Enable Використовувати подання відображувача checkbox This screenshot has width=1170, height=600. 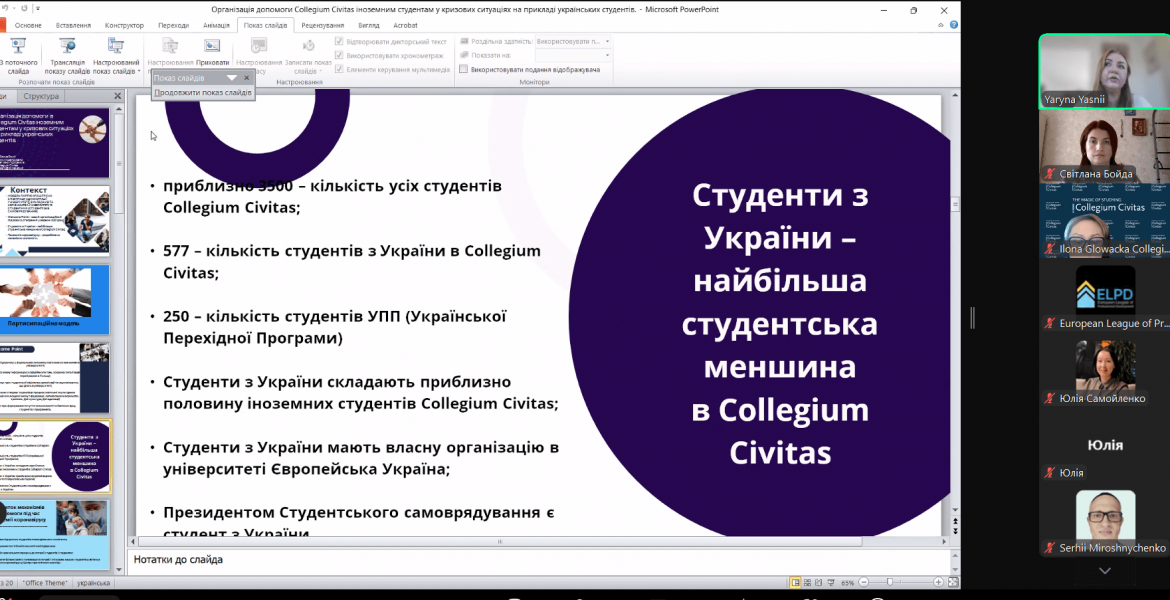[463, 69]
